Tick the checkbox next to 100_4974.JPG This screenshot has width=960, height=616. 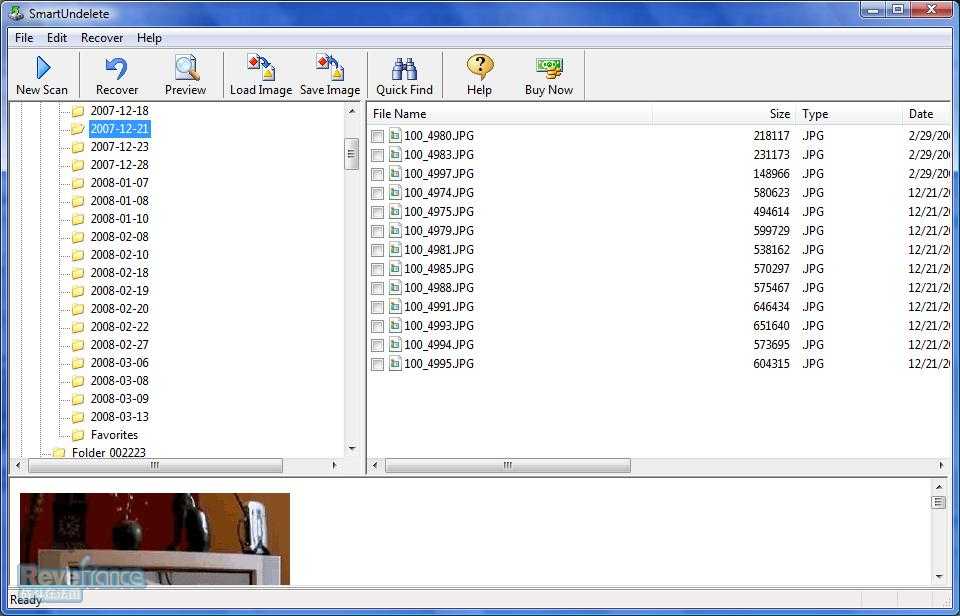[x=378, y=194]
